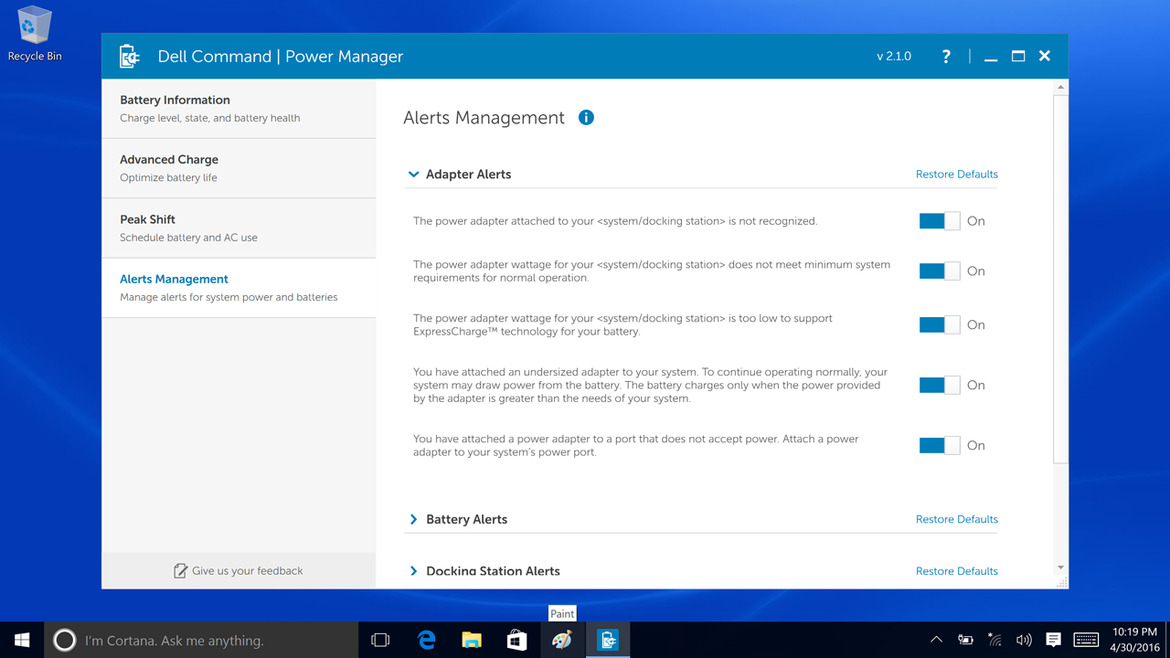
Task: Click the scrollbar up arrow
Action: point(1060,87)
